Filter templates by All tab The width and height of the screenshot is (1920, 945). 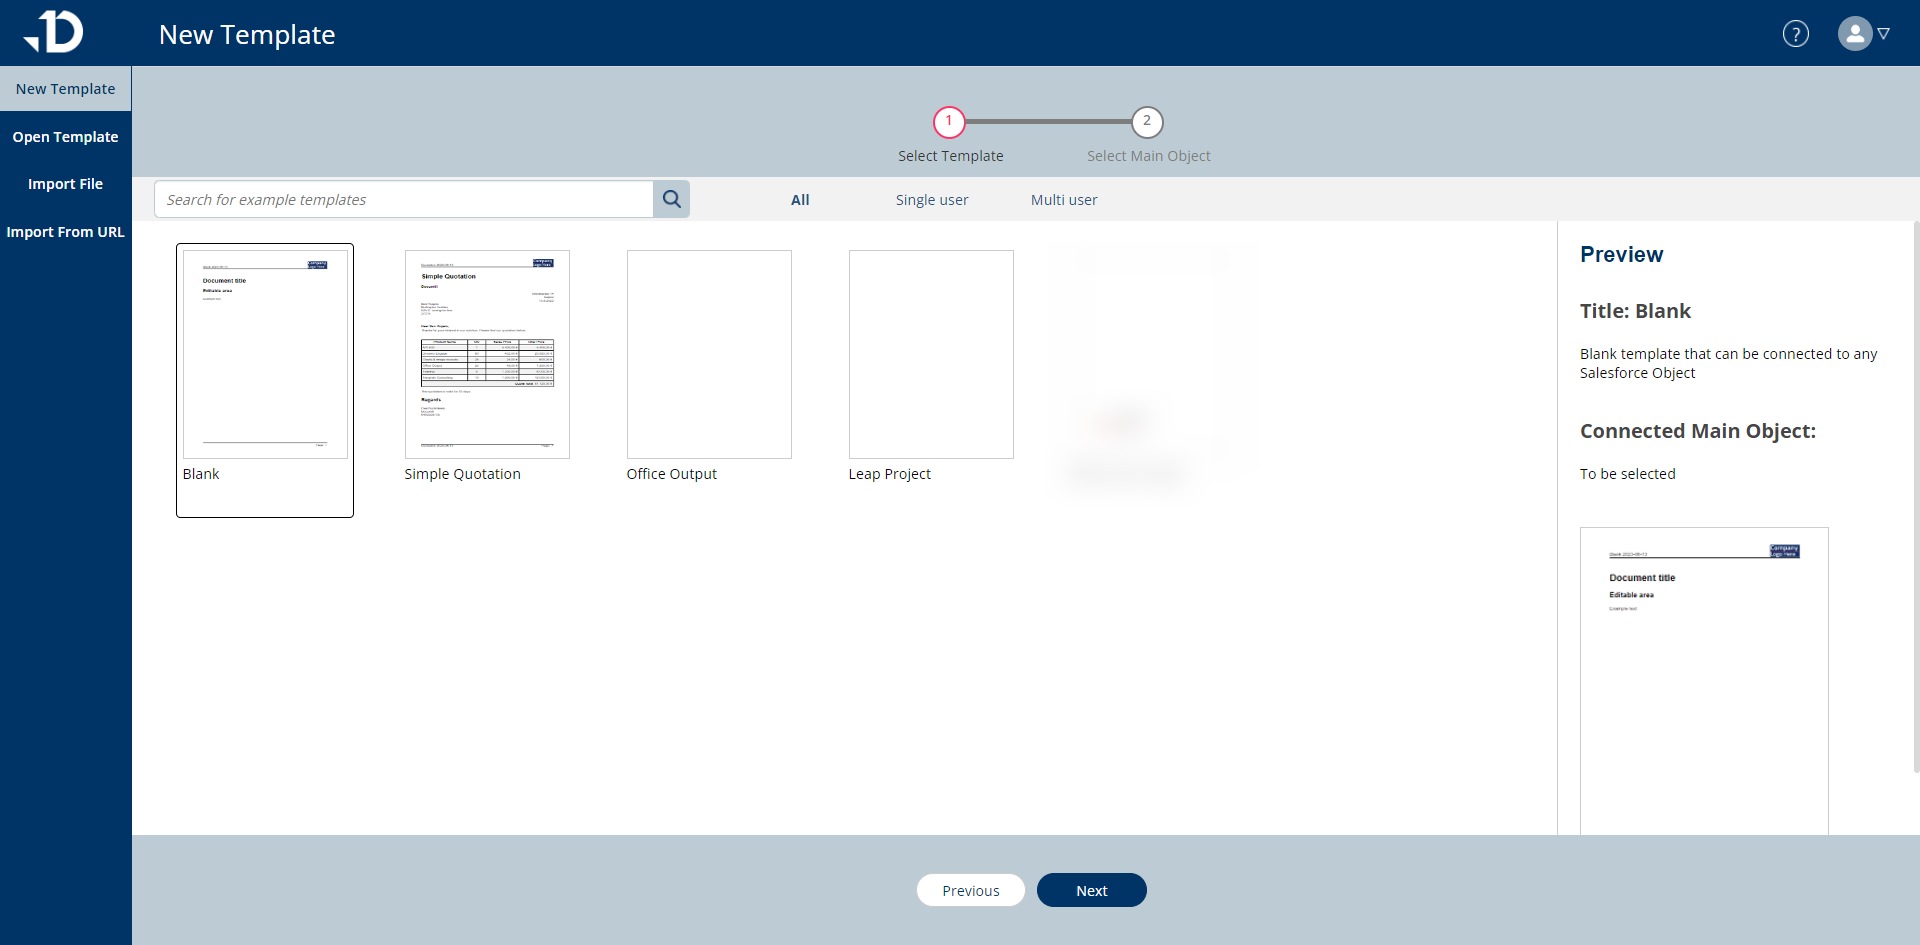pos(800,200)
